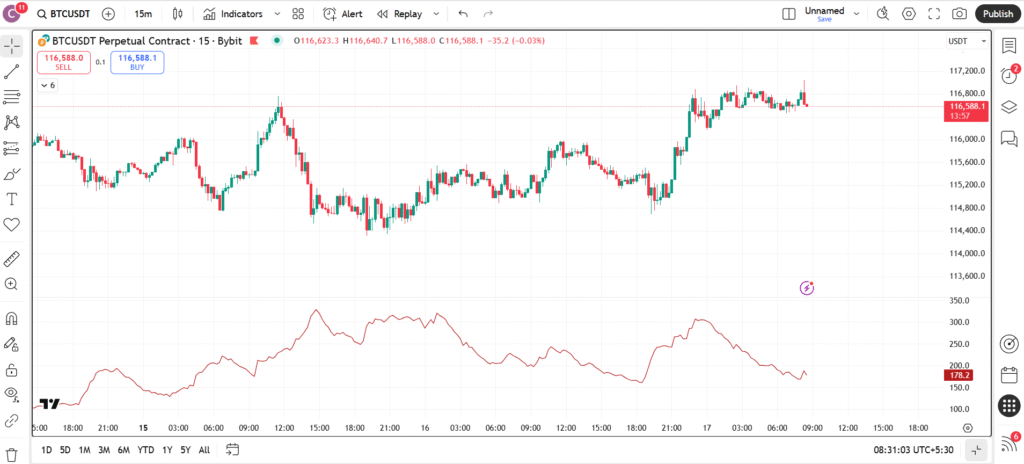Take a chart snapshot with camera icon
Screen dimensions: 1024x464
pyautogui.click(x=959, y=14)
